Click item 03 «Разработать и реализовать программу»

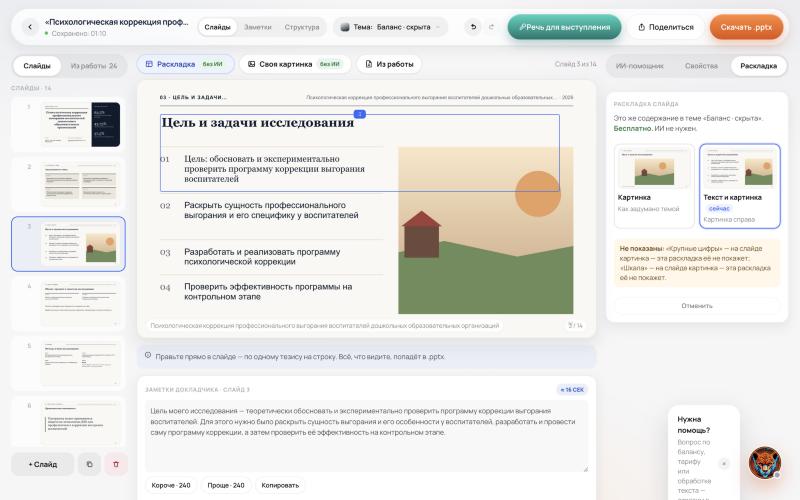(x=262, y=257)
